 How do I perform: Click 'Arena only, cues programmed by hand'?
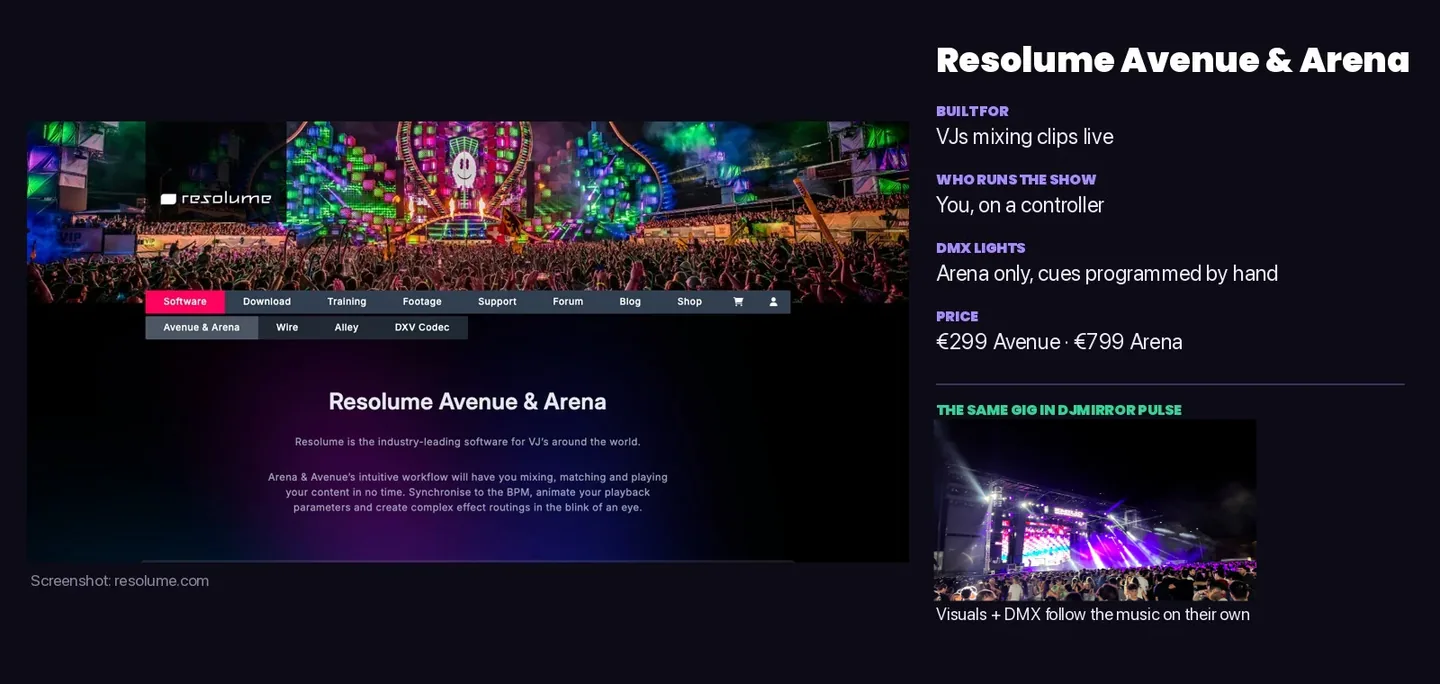click(x=1107, y=274)
